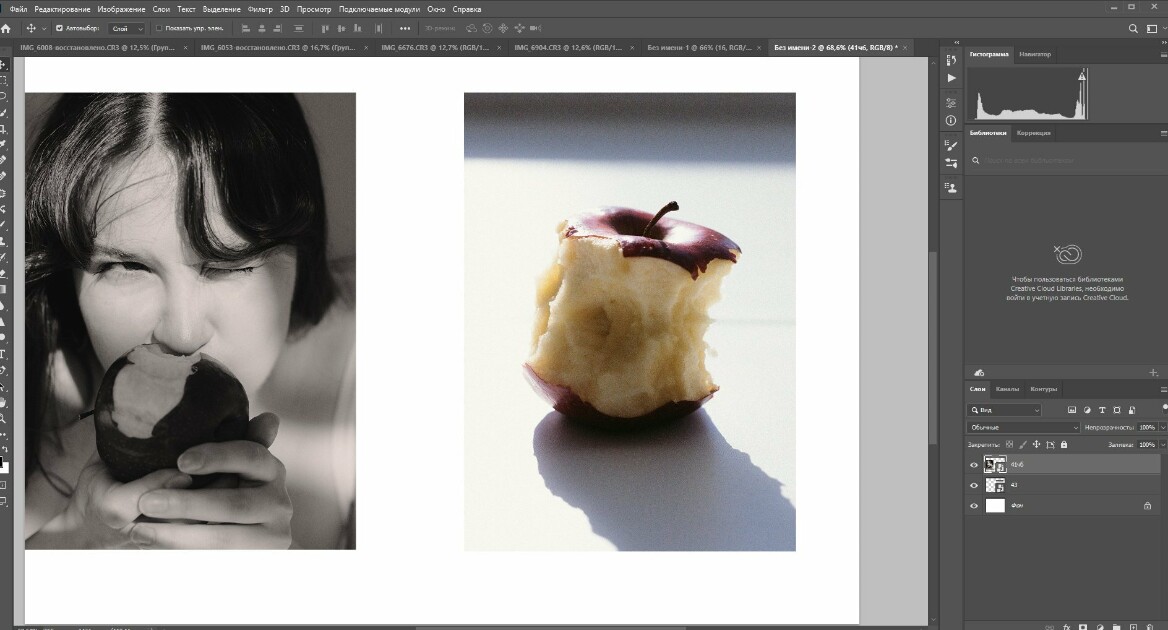Click align left edges icon
The height and width of the screenshot is (630, 1168).
(245, 28)
